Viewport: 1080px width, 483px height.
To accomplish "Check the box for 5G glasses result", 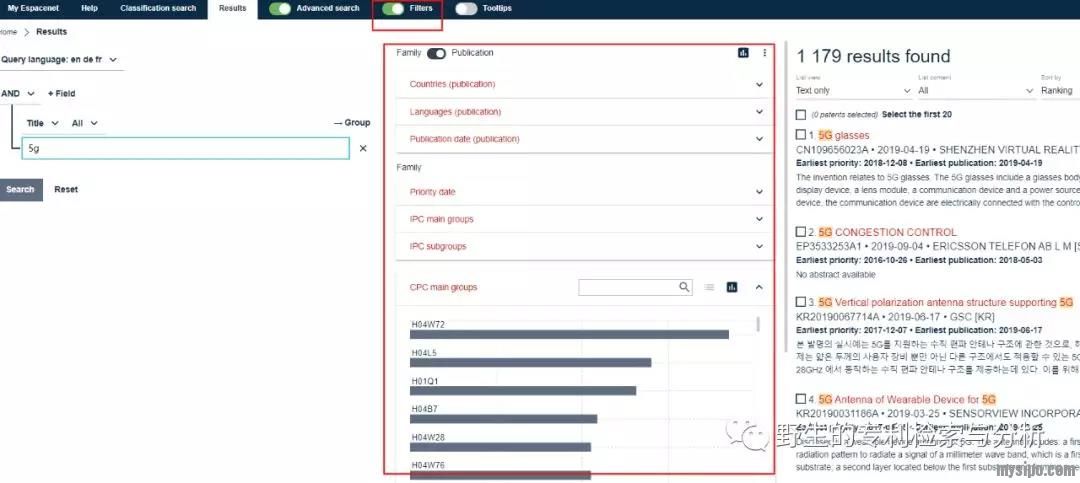I will (801, 134).
